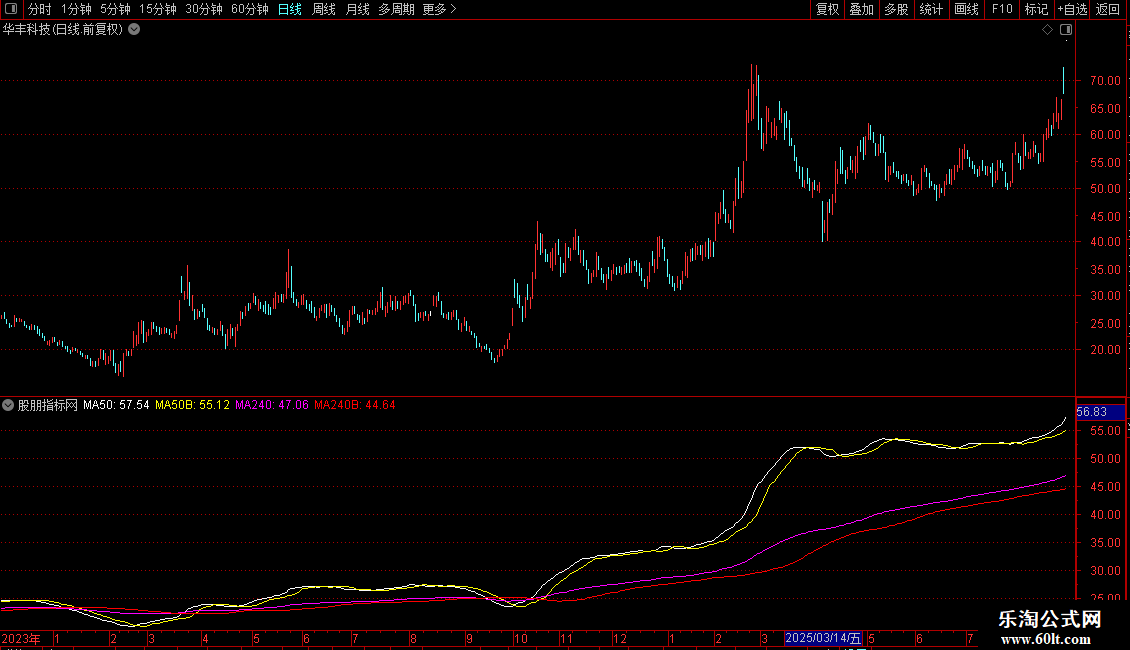
Task: Open the F10 company info
Action: (1002, 9)
